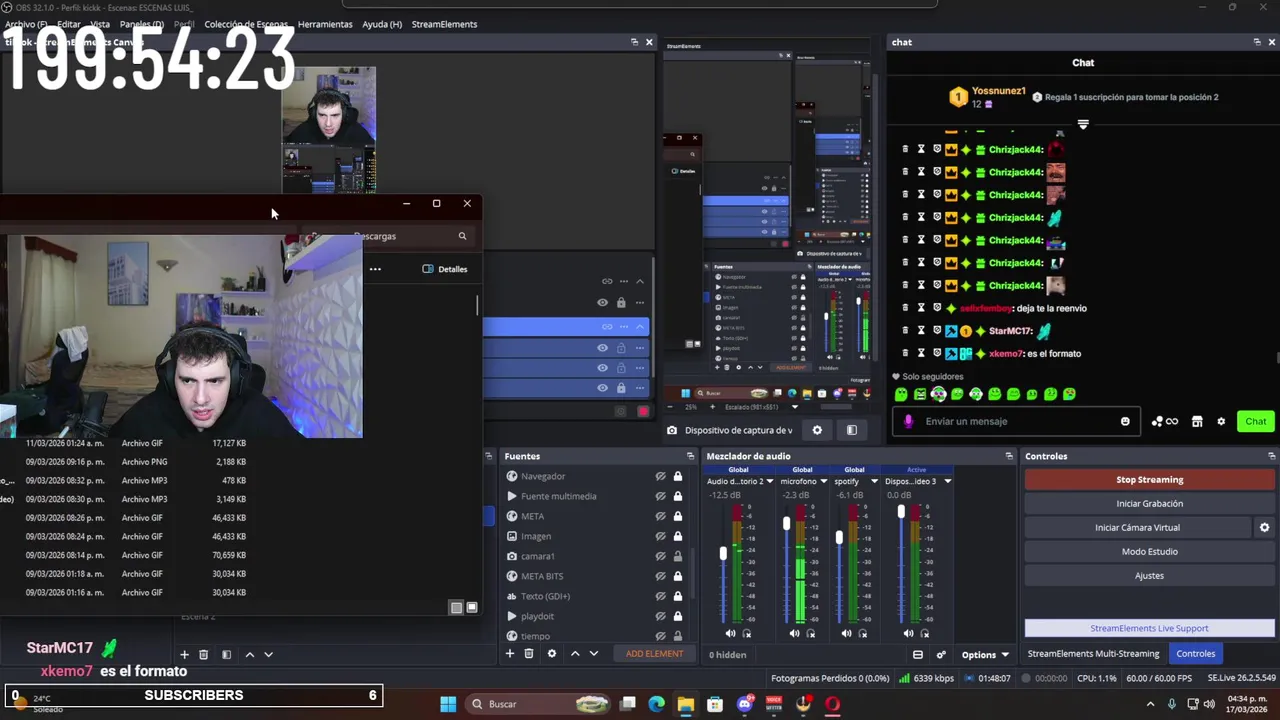
Task: Open Herramientas menu
Action: (x=325, y=24)
